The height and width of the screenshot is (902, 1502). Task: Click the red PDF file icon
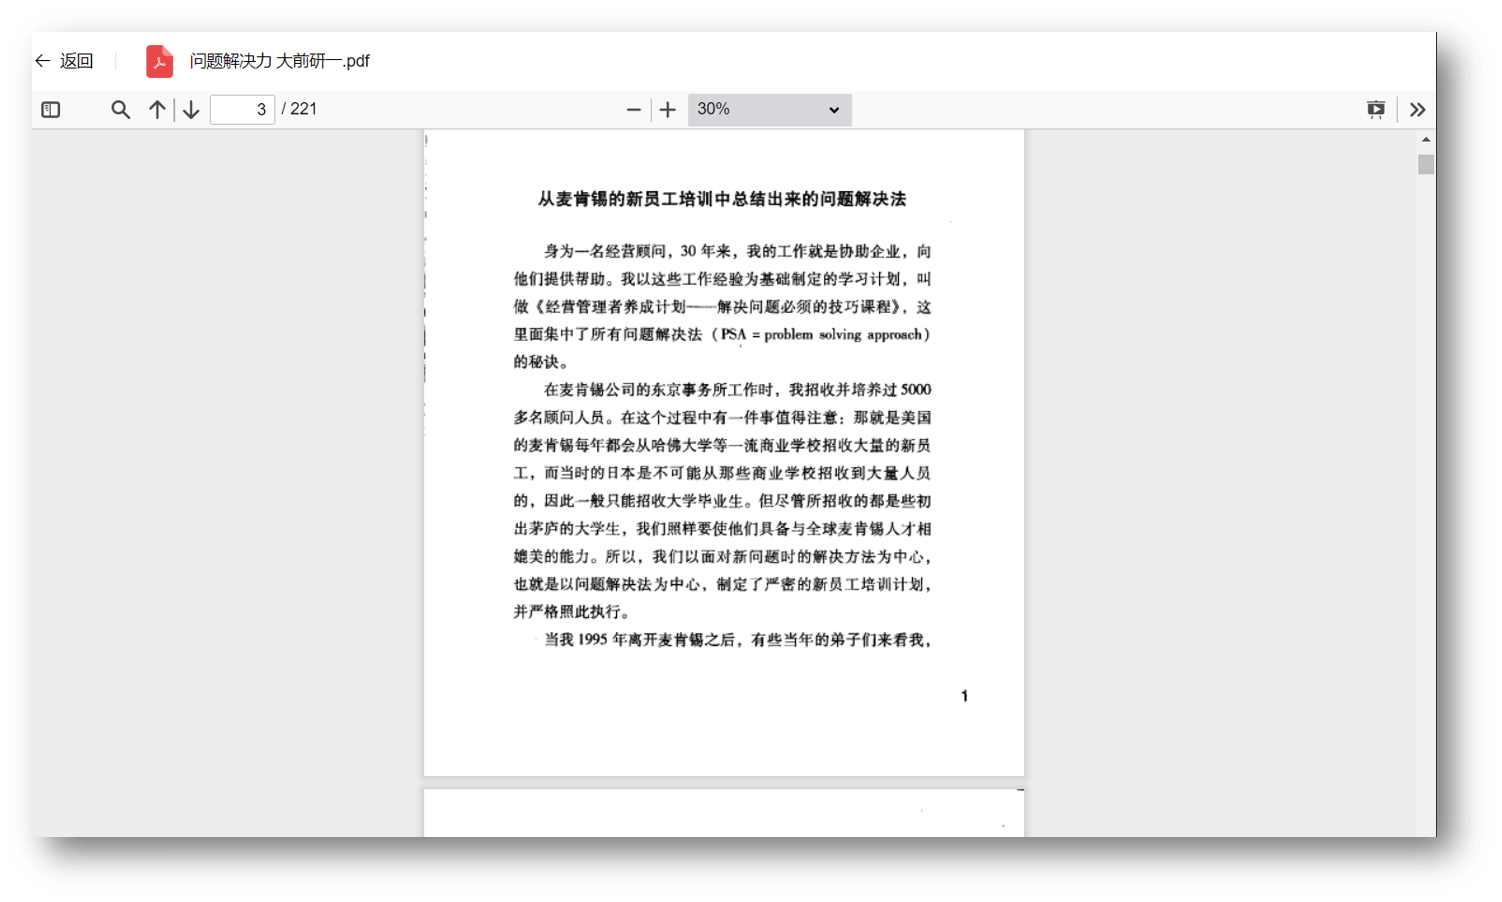(x=159, y=61)
